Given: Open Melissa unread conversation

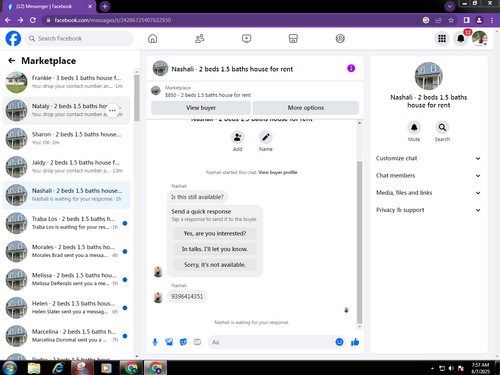Looking at the screenshot, I should [66, 279].
